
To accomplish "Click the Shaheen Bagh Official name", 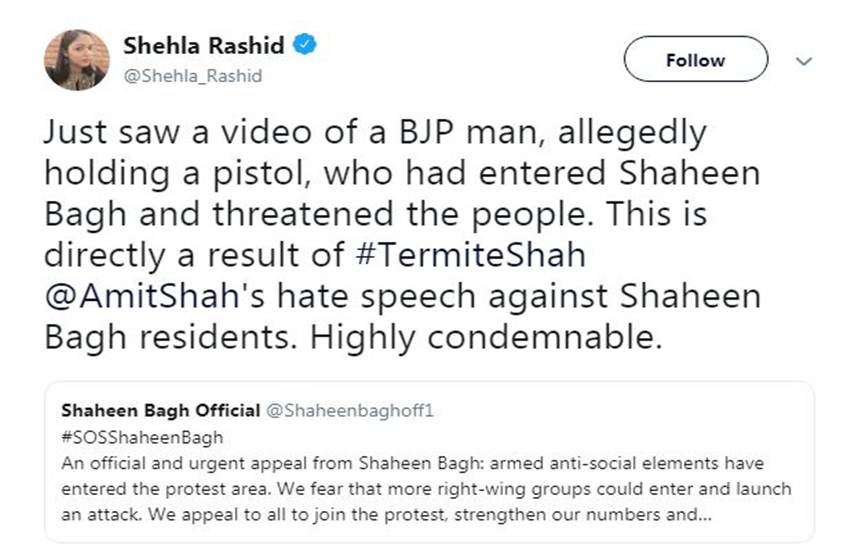I will tap(158, 411).
